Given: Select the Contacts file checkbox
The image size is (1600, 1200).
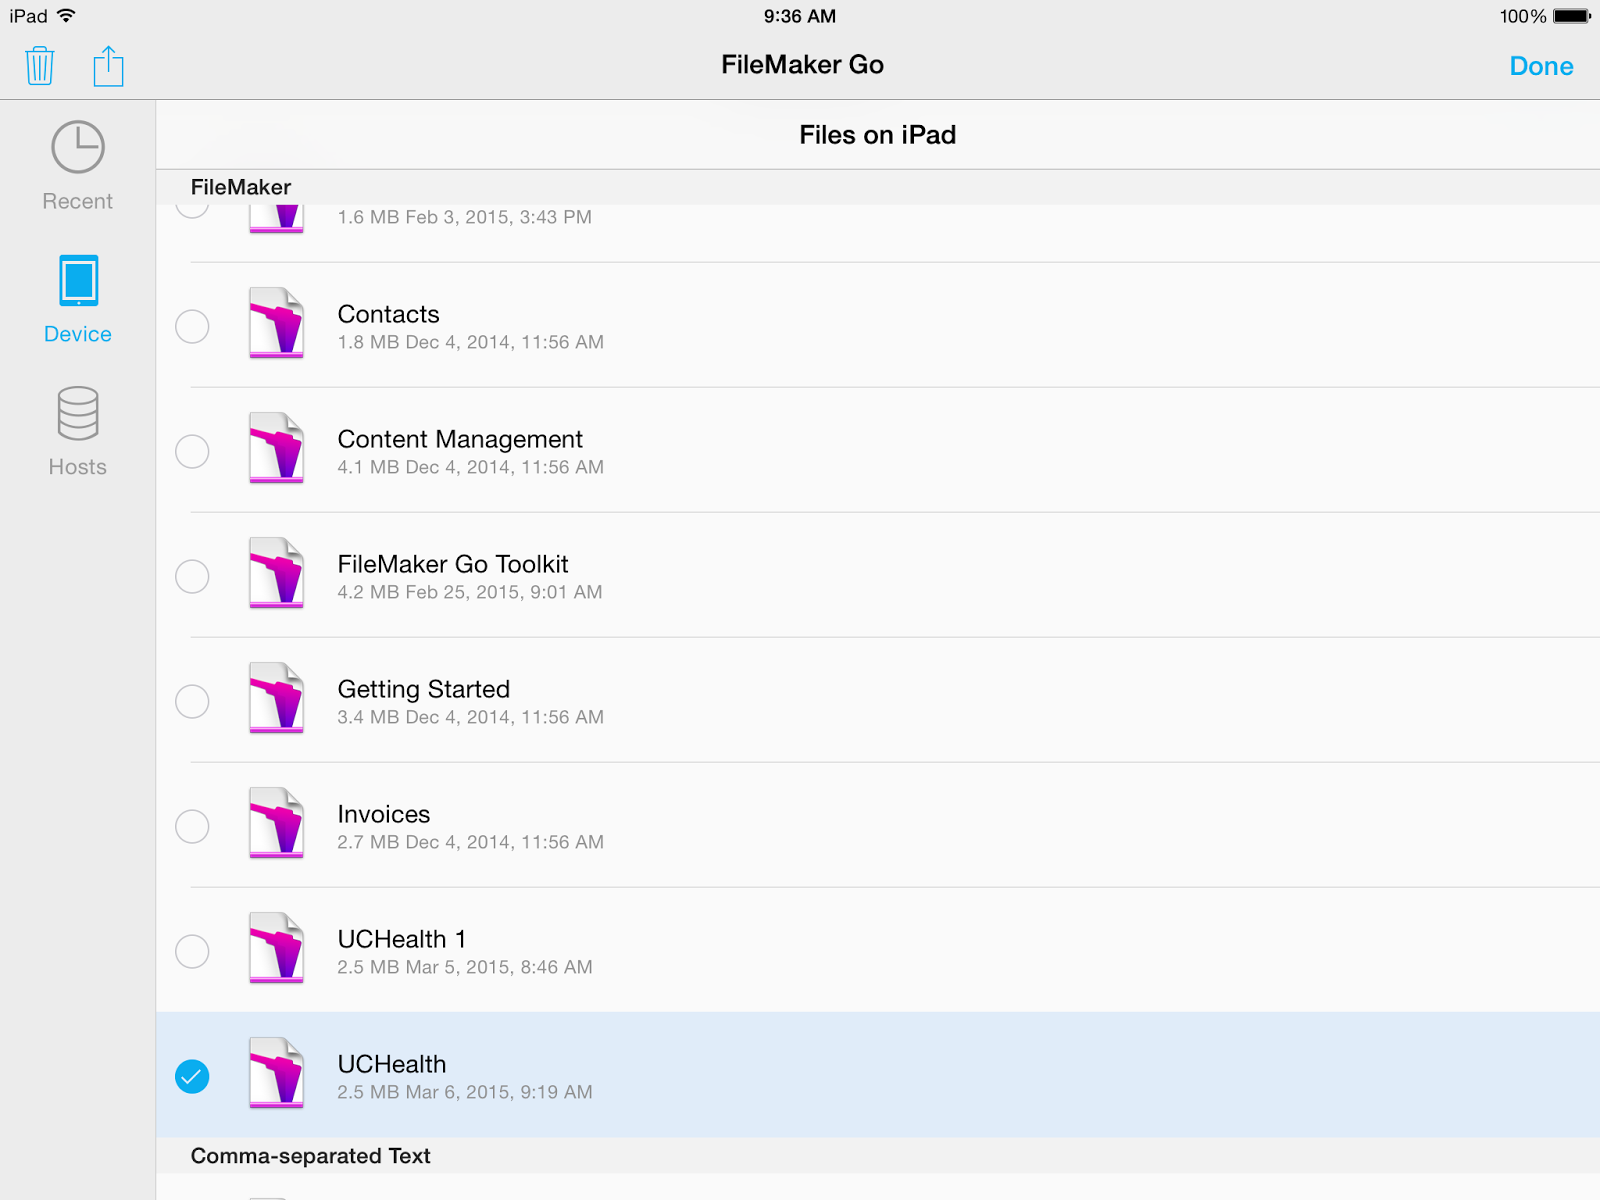Looking at the screenshot, I should 192,326.
